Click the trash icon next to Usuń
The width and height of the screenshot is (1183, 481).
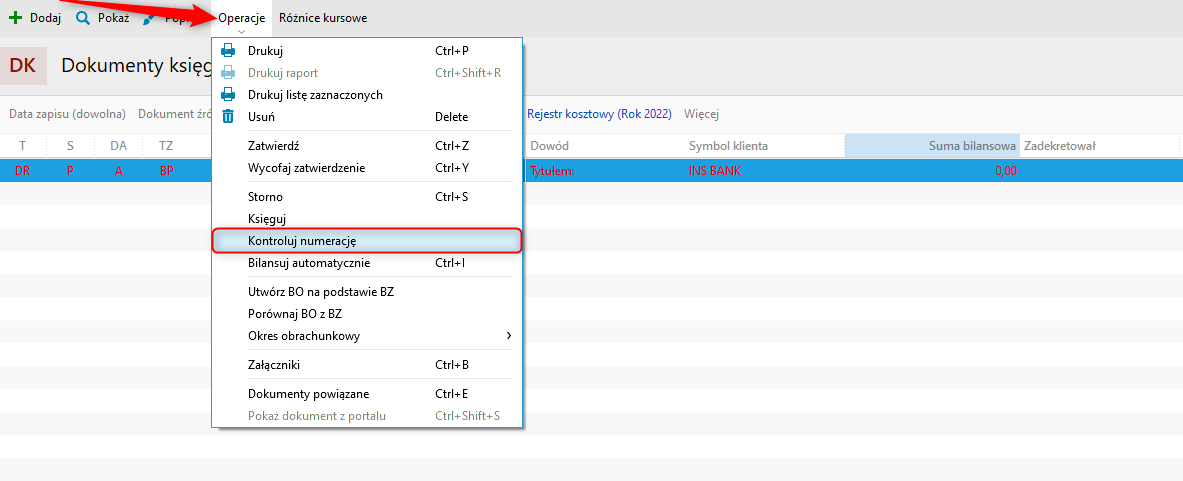(228, 117)
